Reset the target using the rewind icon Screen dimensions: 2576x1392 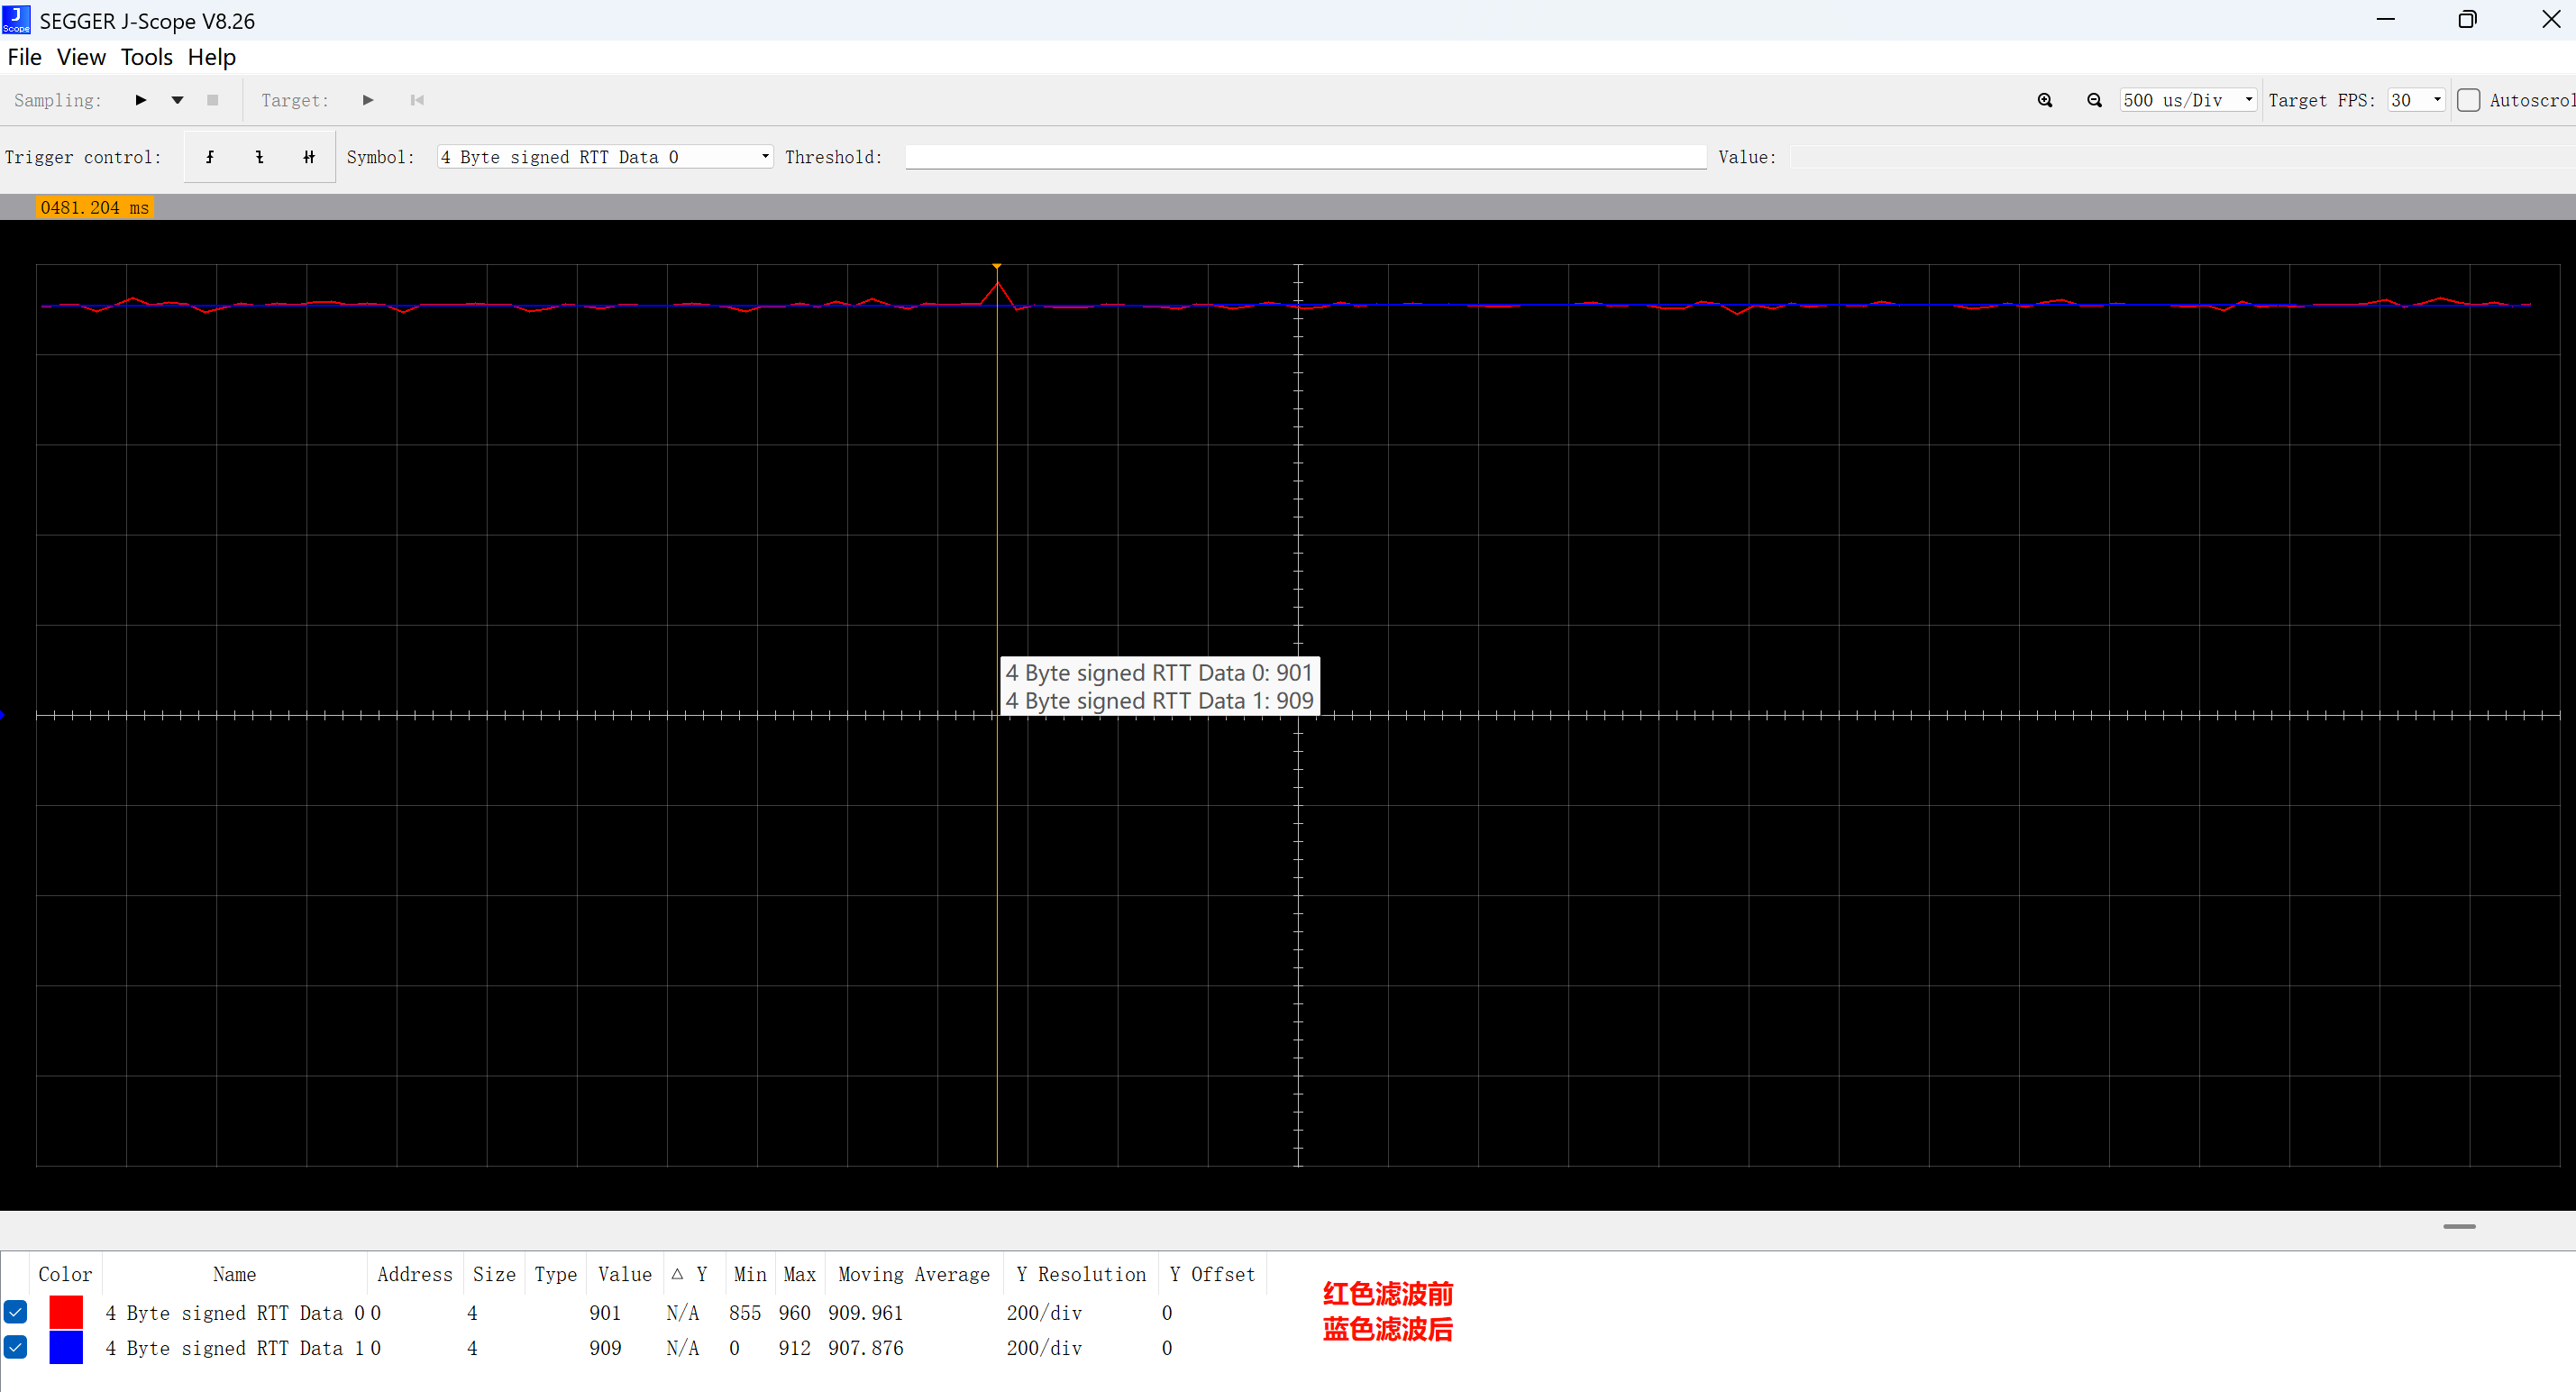[x=417, y=100]
